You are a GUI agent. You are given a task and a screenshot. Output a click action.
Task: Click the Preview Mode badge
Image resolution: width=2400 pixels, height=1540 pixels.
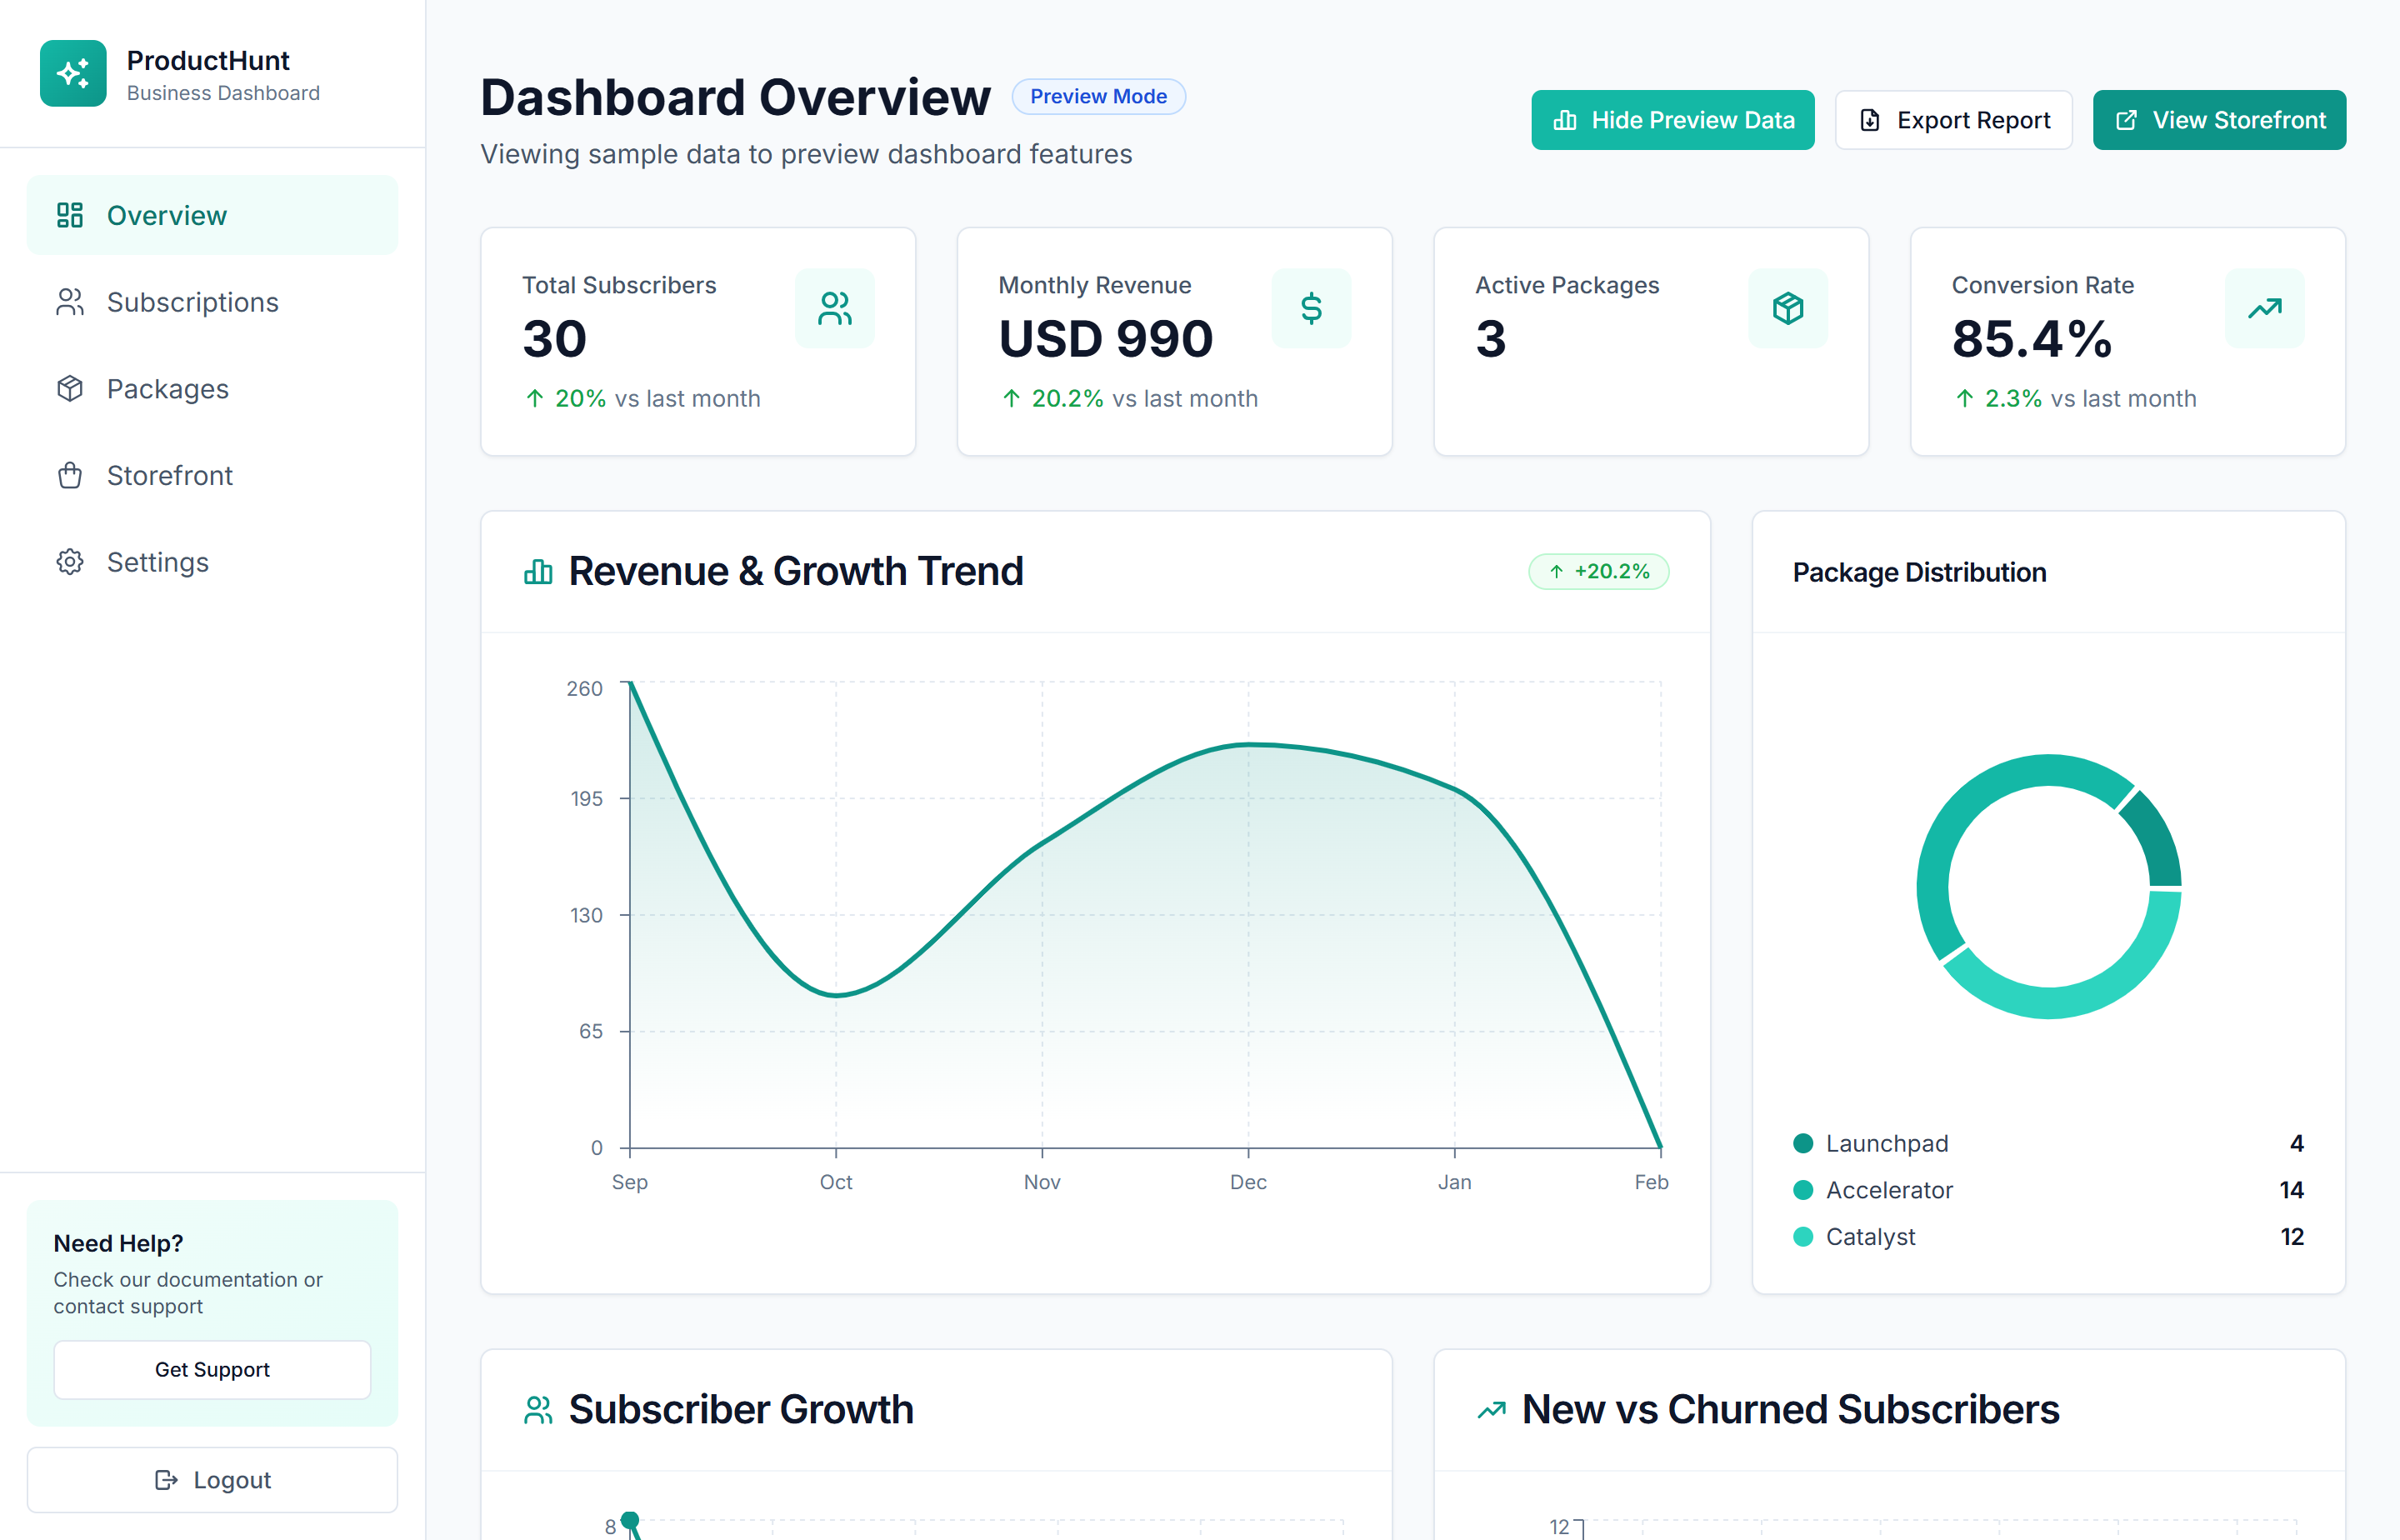pyautogui.click(x=1098, y=96)
